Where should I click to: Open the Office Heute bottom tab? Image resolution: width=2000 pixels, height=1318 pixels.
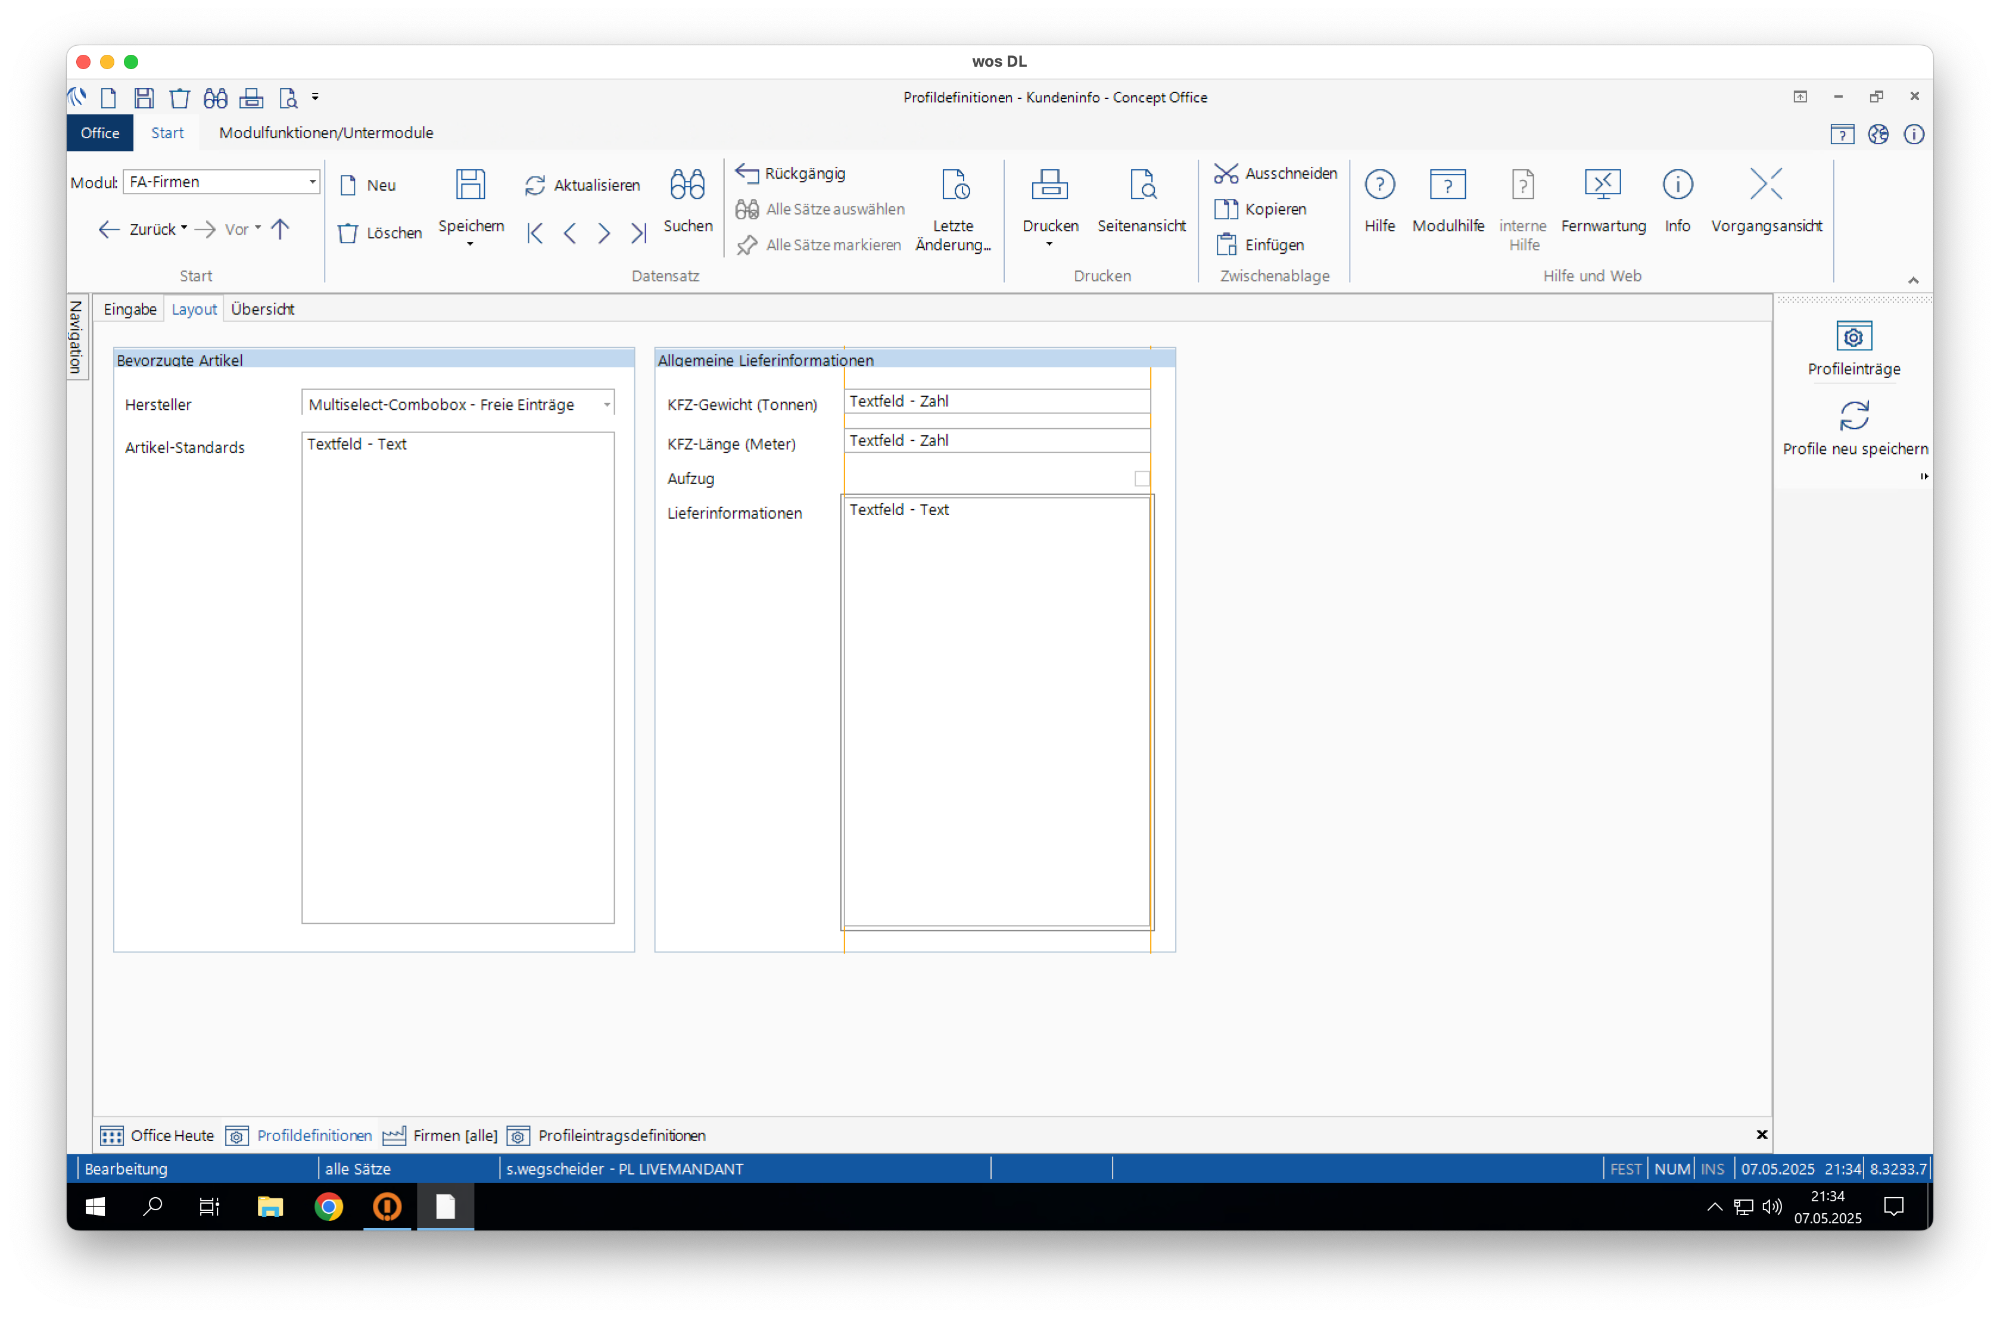(x=157, y=1135)
